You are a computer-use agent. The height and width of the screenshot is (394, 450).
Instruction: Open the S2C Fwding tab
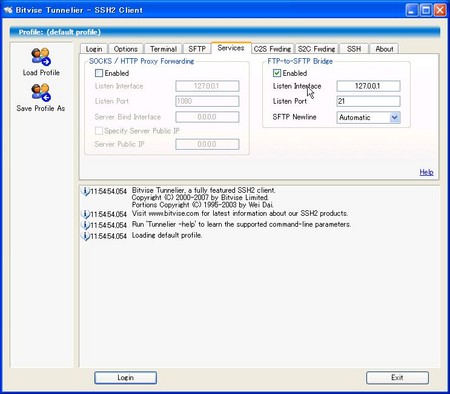[317, 49]
